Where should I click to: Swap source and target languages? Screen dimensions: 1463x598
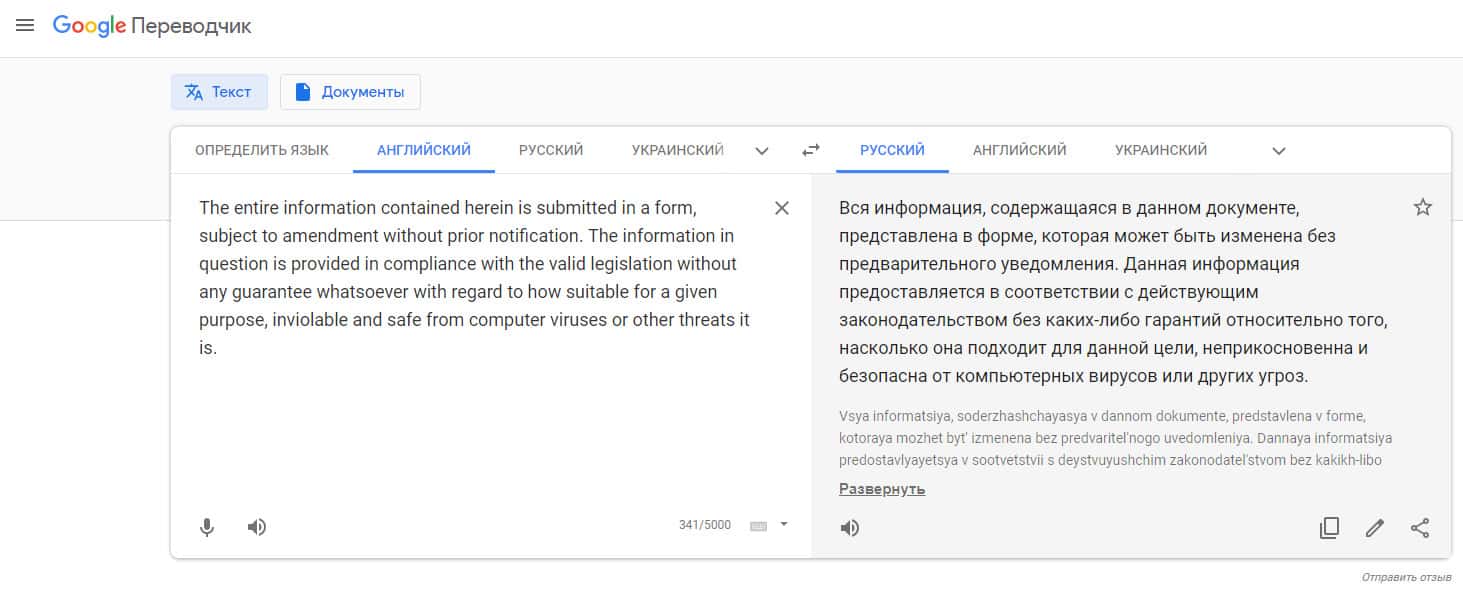[811, 150]
